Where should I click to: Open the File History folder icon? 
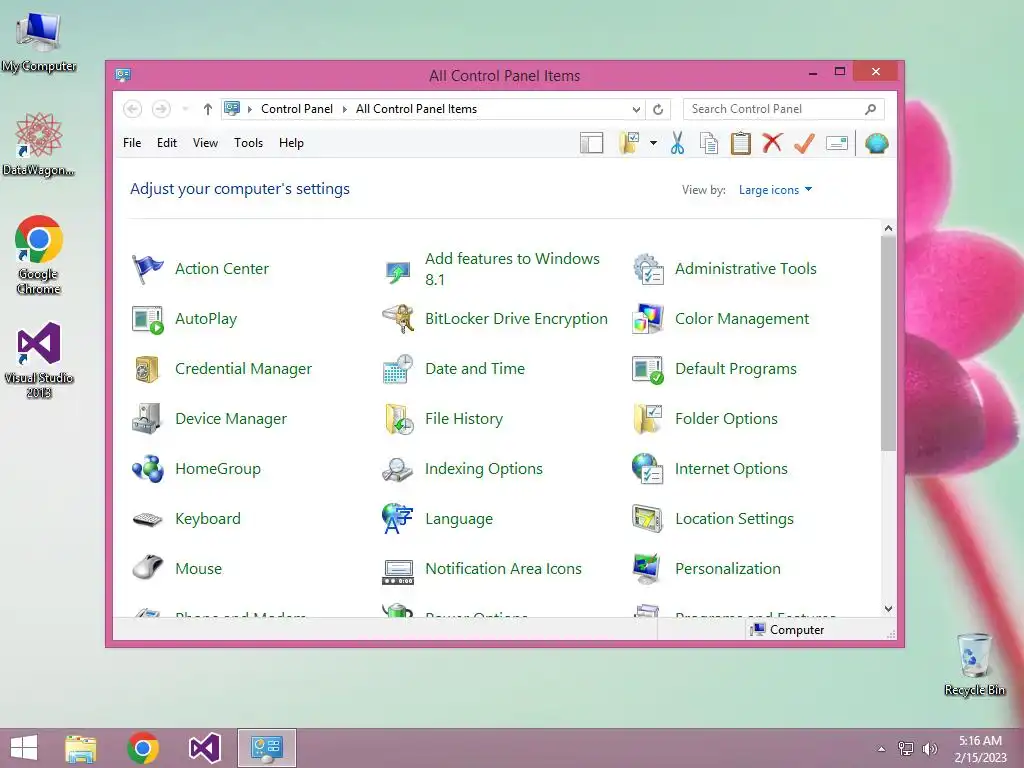[x=398, y=419]
